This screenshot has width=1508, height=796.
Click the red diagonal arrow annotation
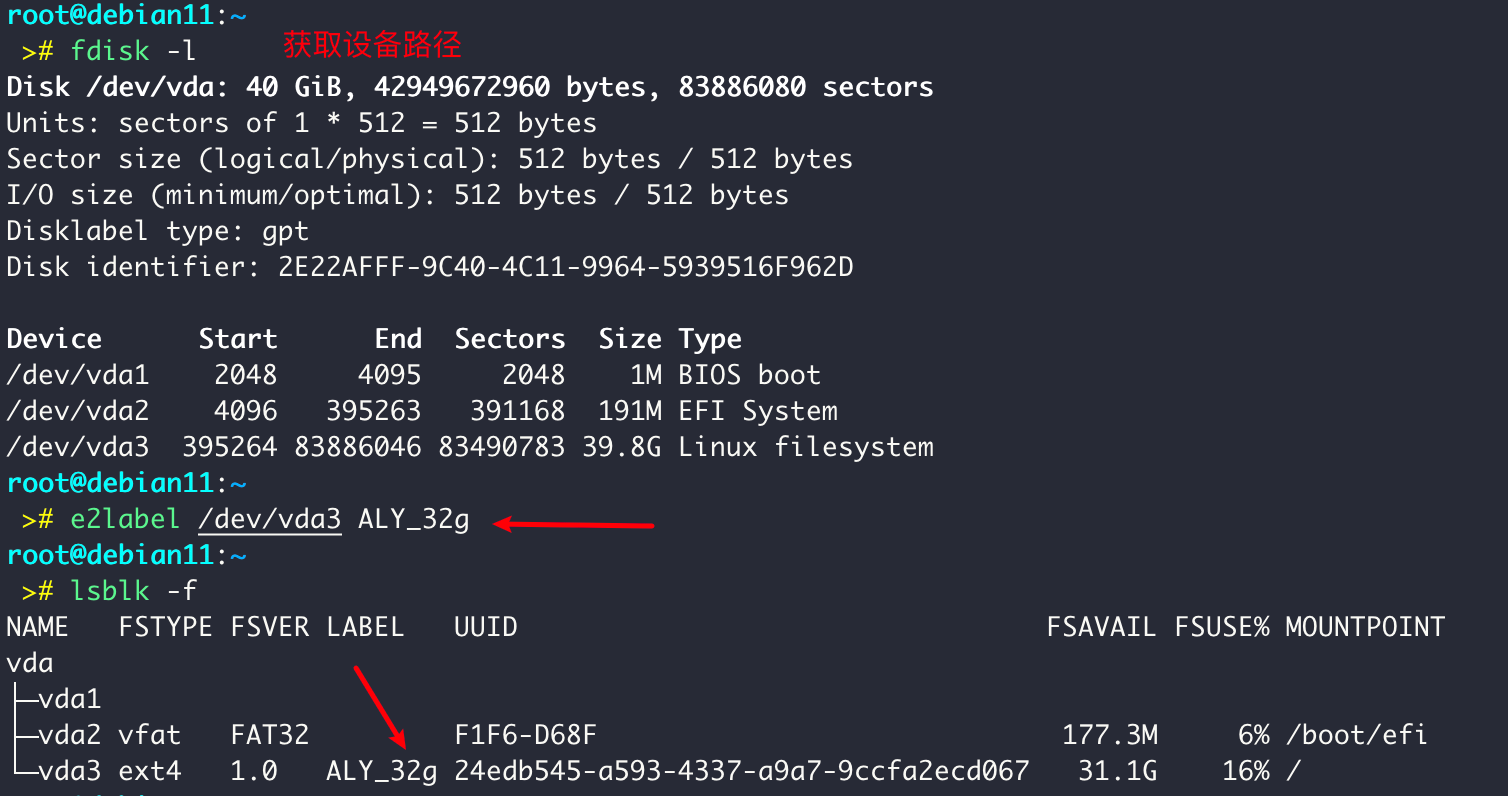(x=380, y=706)
